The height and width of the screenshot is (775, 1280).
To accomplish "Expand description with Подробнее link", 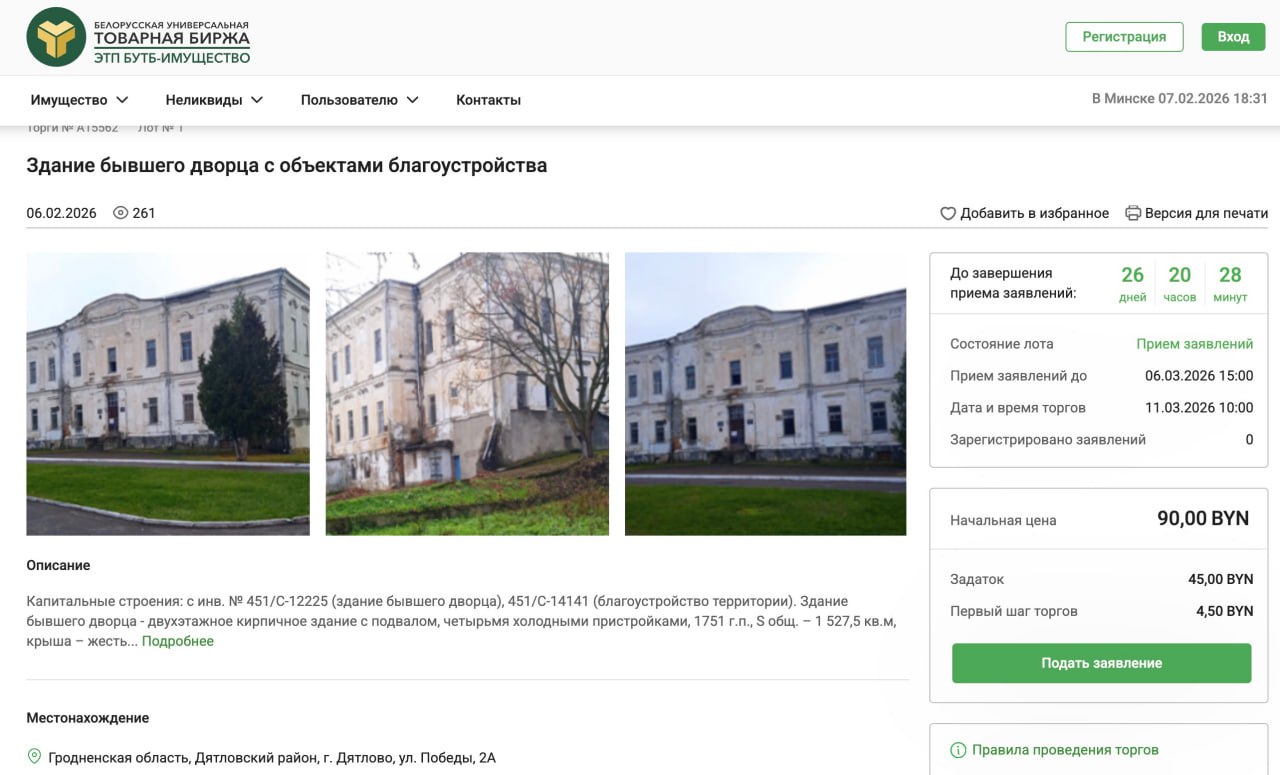I will [178, 641].
